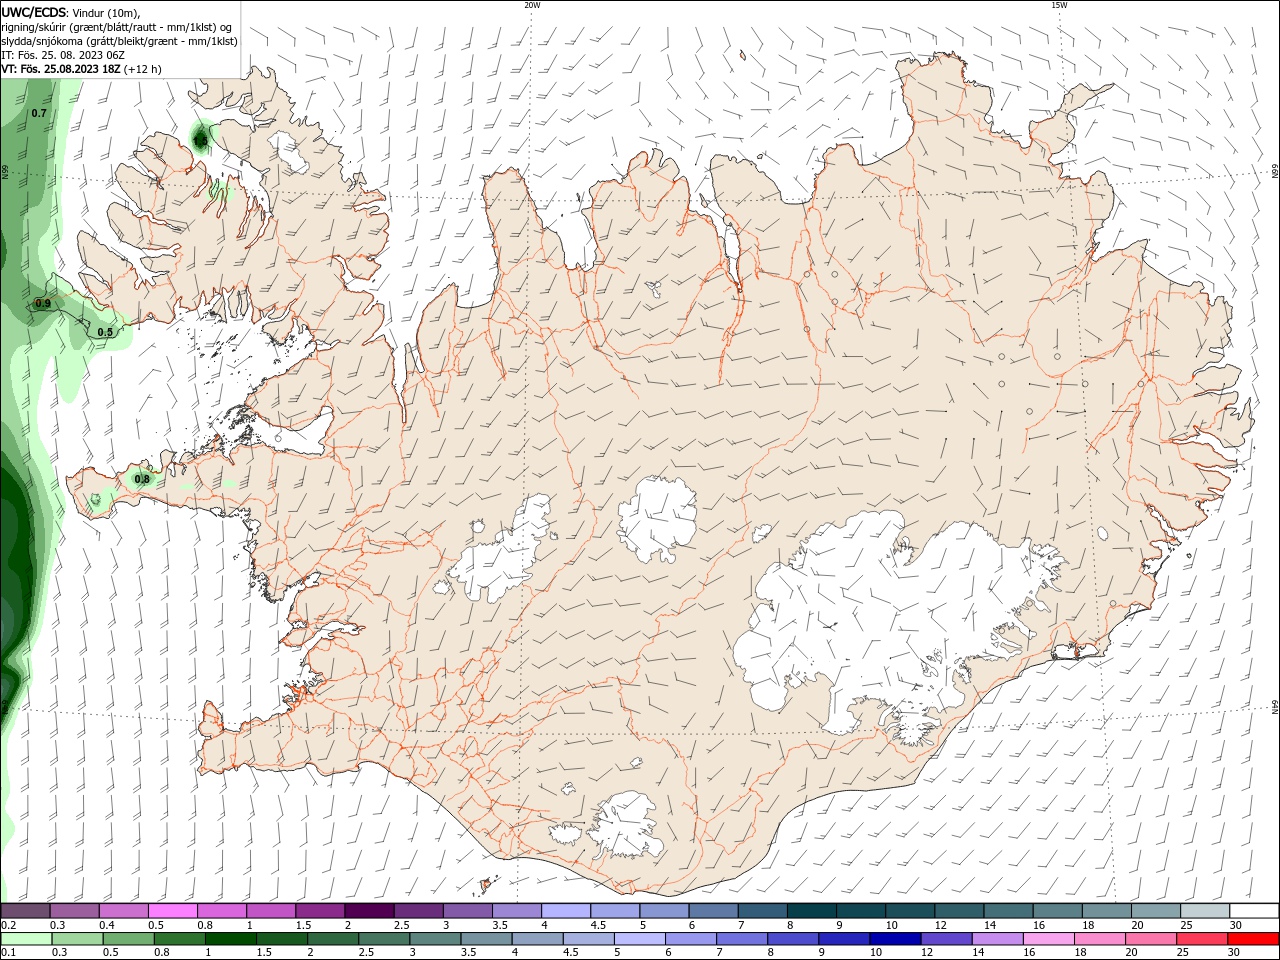Click the 0.7 precipitation value on the map
This screenshot has height=960, width=1280.
coord(39,113)
